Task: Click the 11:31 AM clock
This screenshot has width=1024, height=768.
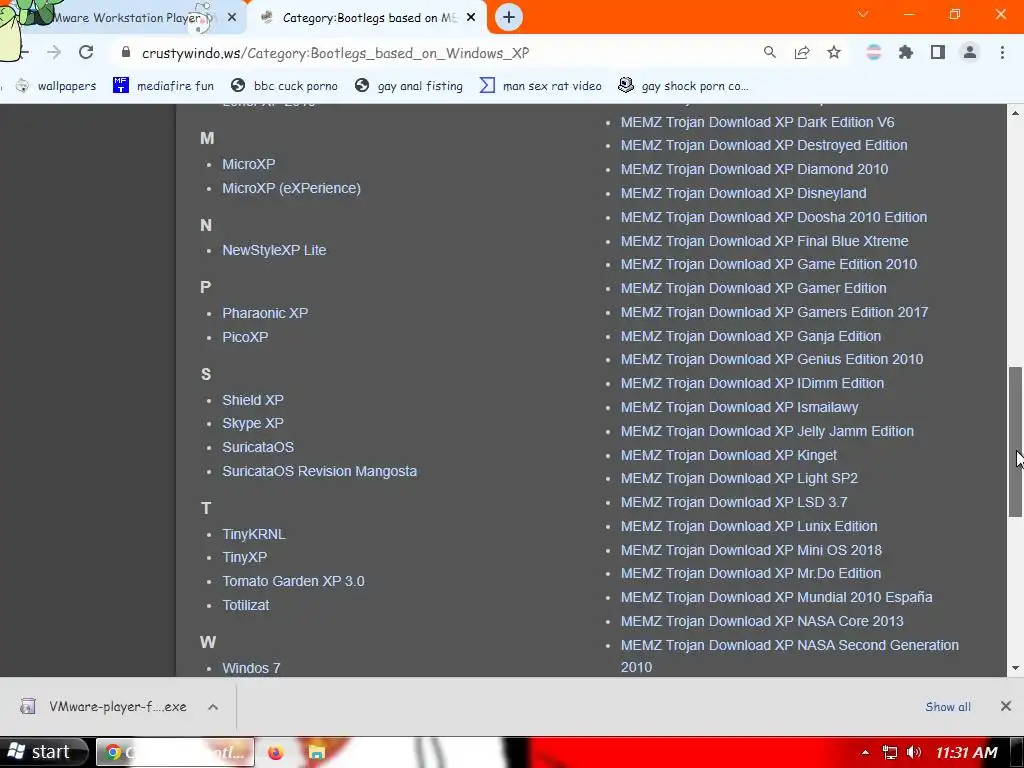Action: coord(967,752)
